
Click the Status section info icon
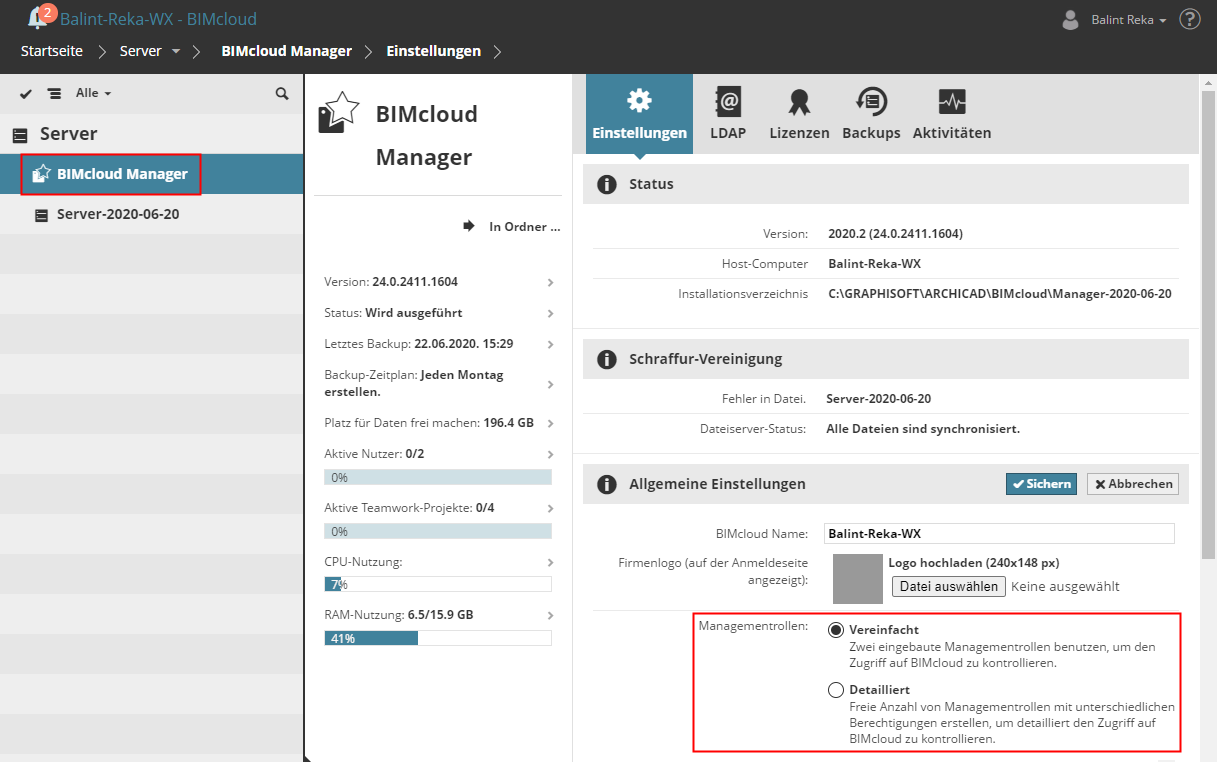(606, 185)
